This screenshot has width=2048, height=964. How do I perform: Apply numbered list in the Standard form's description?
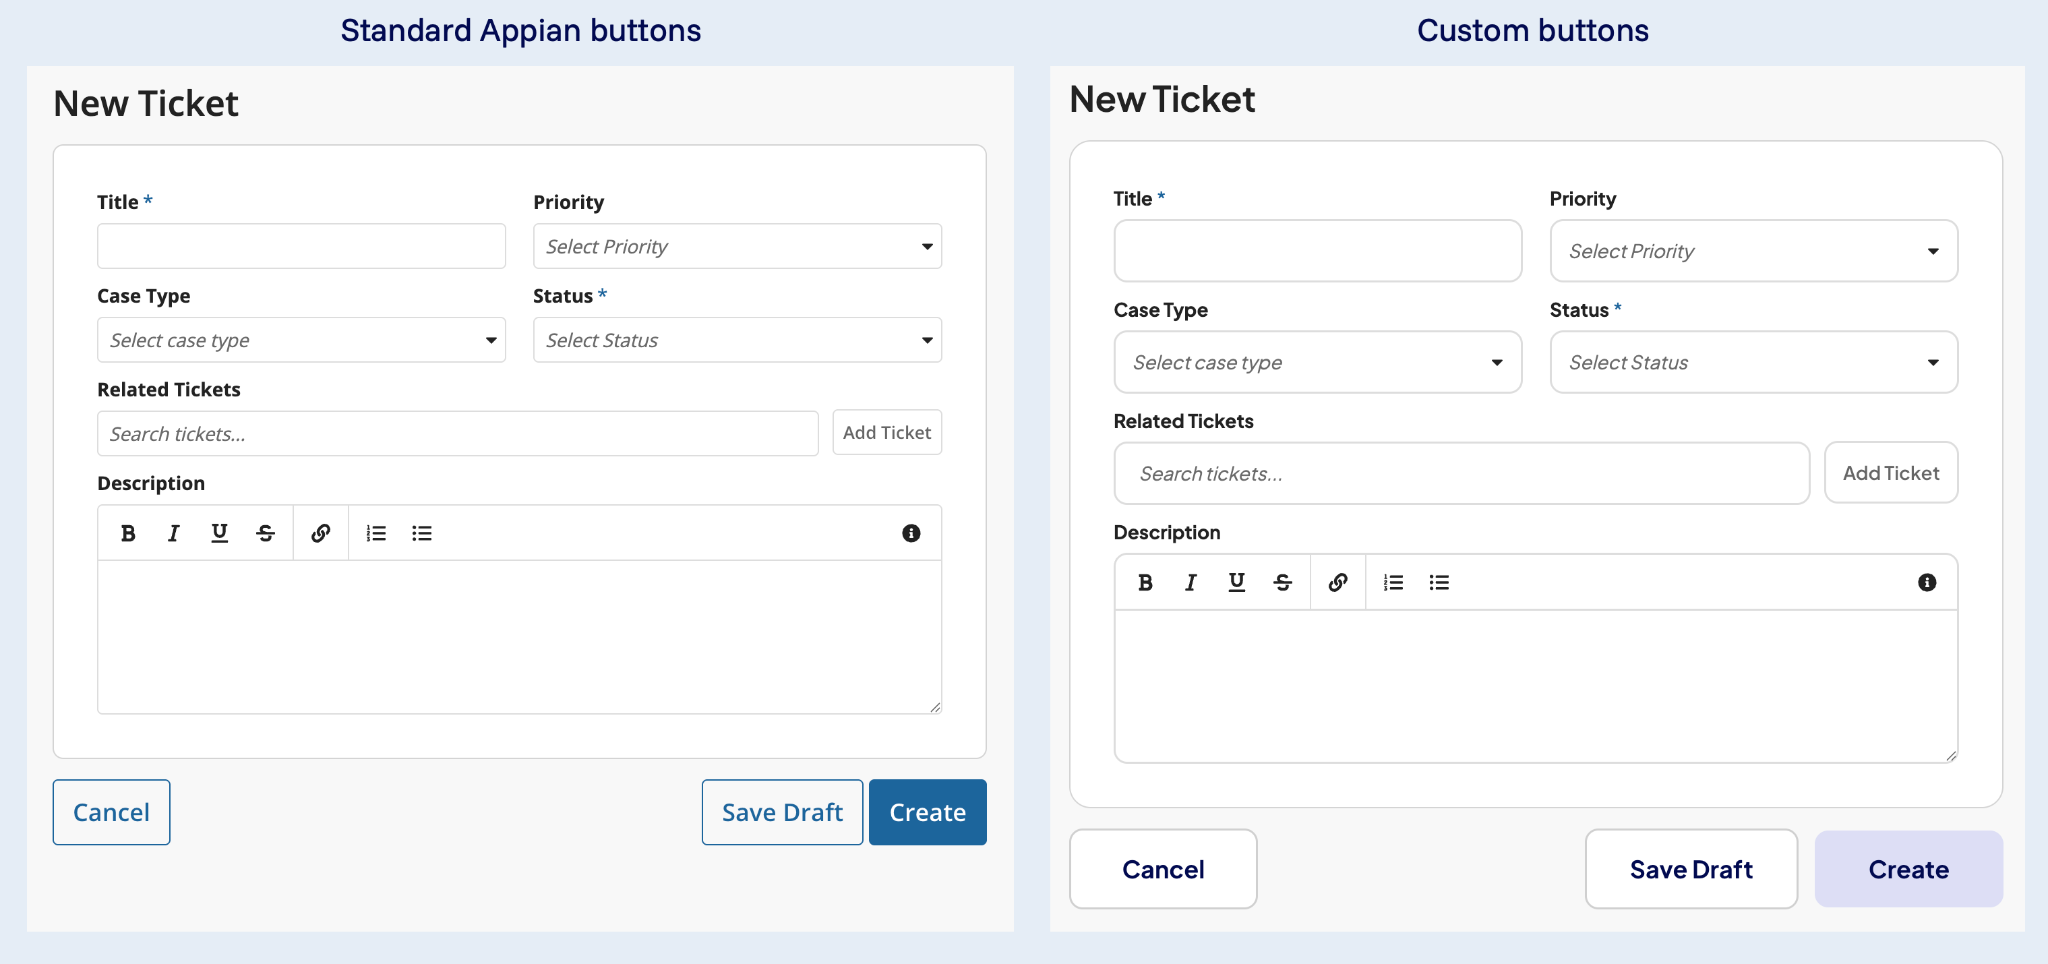[x=376, y=533]
